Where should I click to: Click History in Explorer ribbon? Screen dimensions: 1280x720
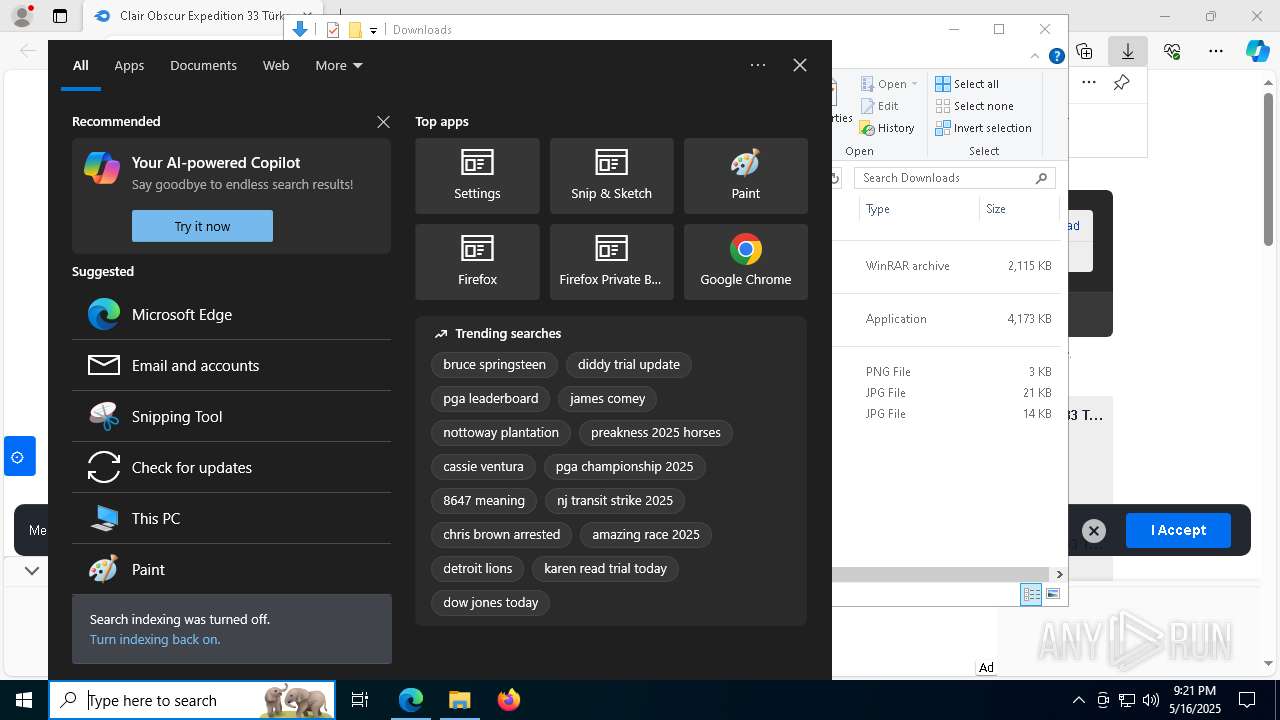point(886,128)
